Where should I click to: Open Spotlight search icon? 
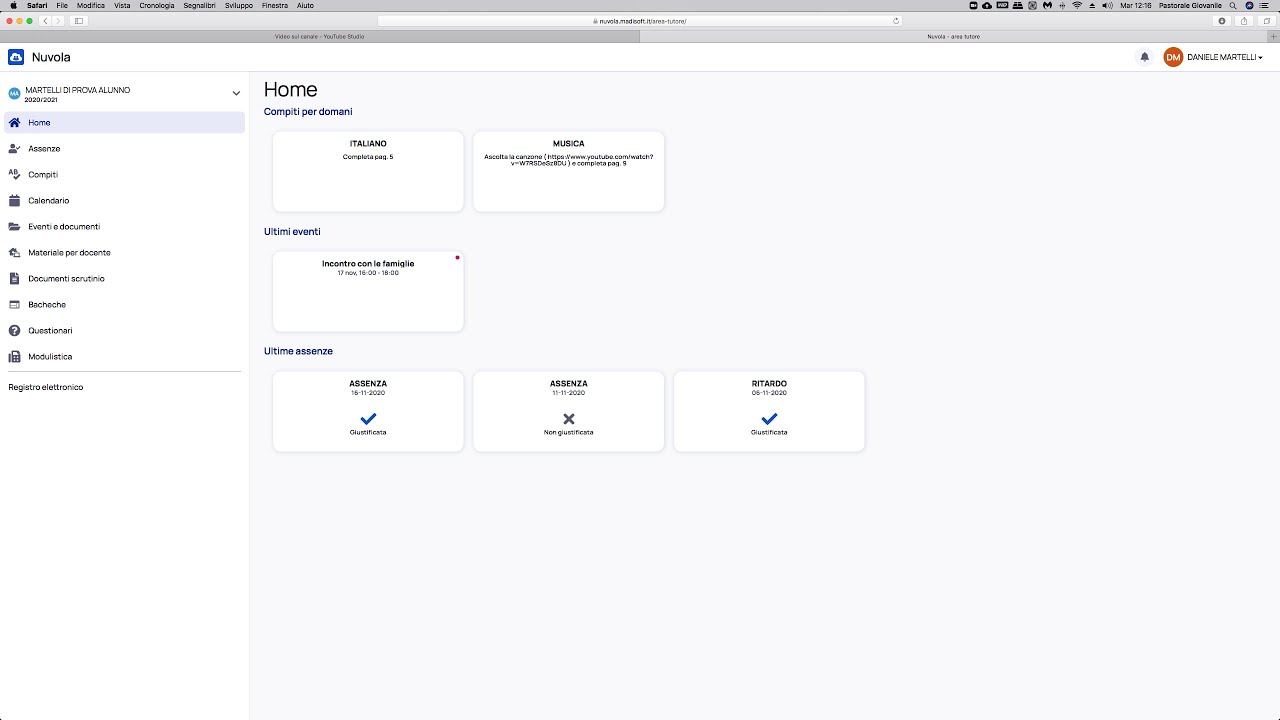click(1233, 5)
